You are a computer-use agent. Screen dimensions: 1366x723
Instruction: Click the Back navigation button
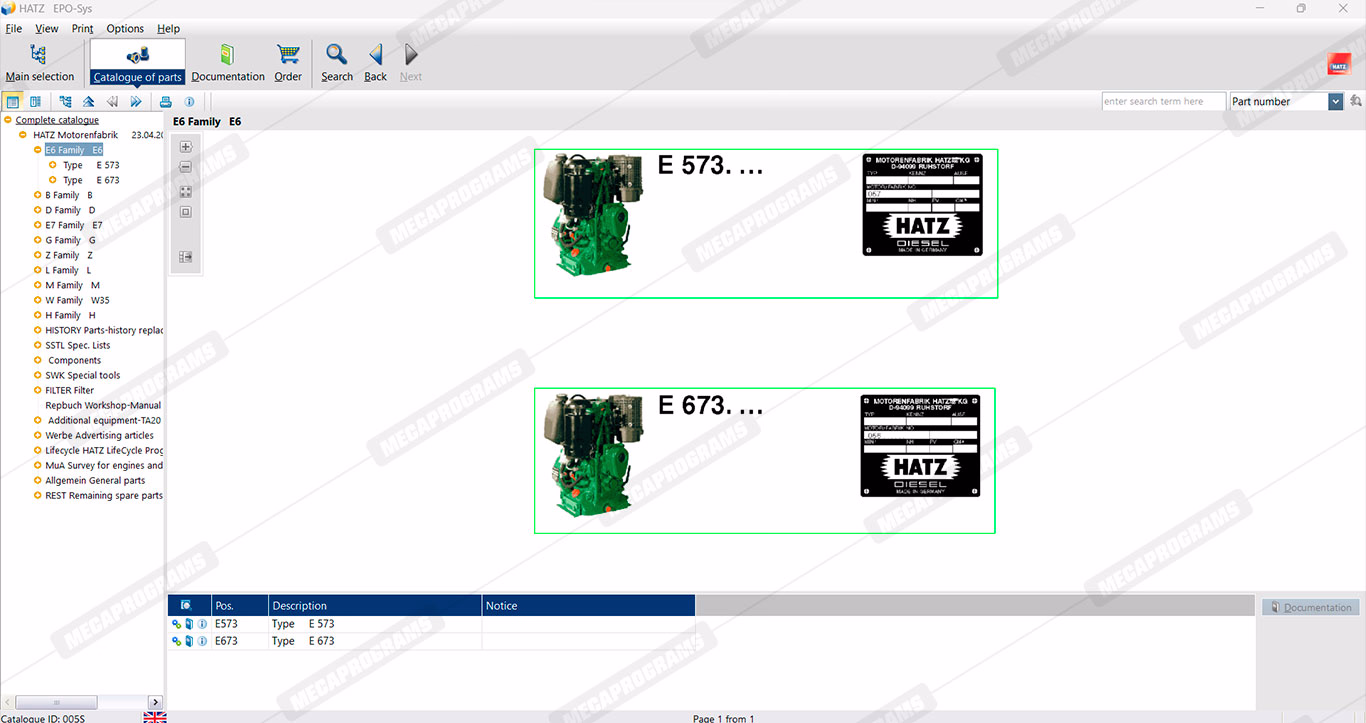[375, 62]
